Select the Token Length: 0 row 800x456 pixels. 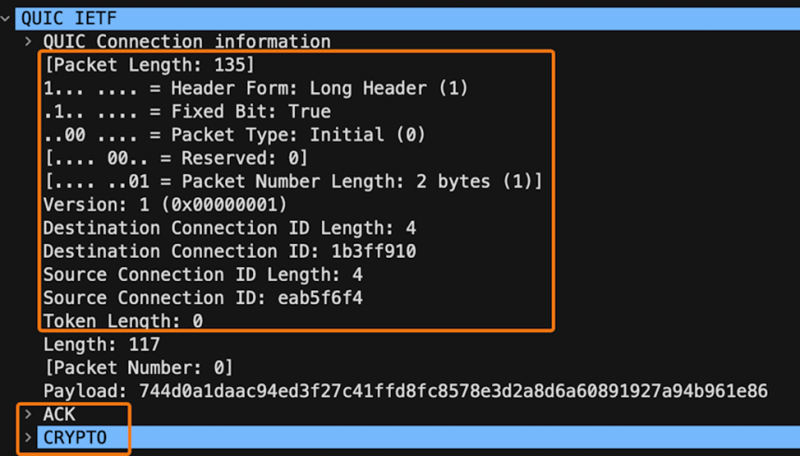[x=123, y=321]
